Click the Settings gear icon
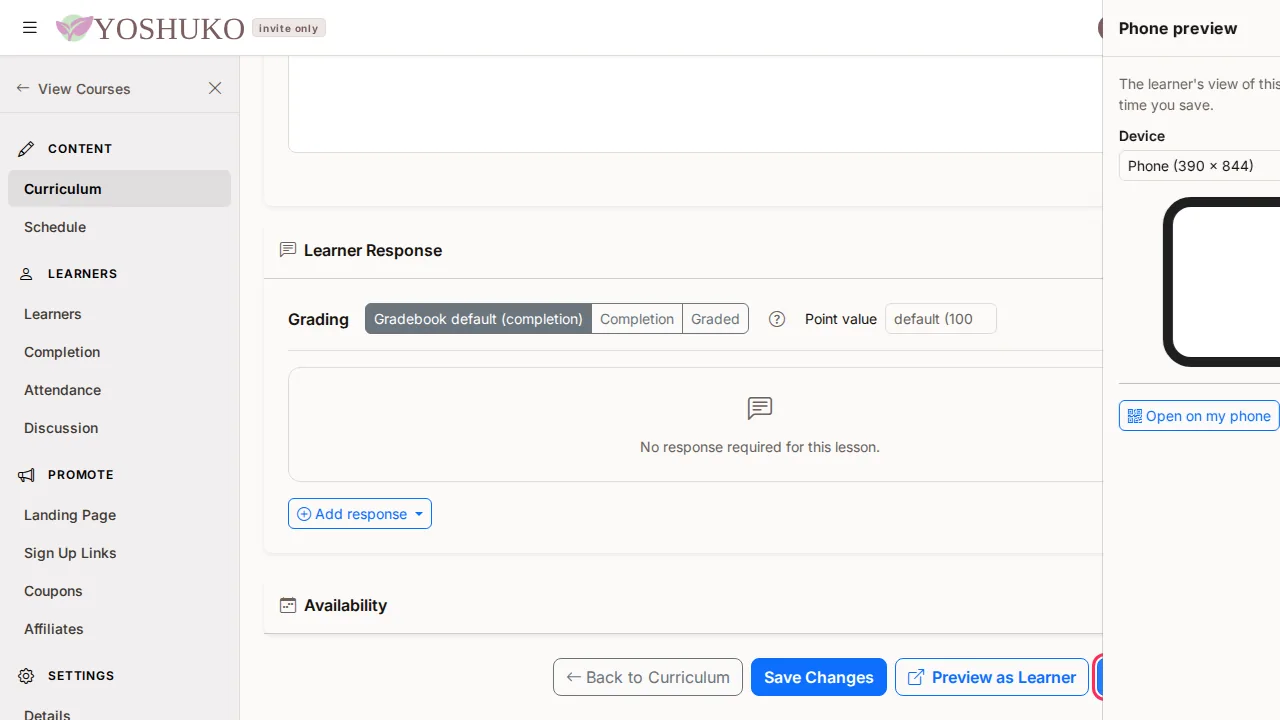This screenshot has width=1280, height=720. (26, 676)
